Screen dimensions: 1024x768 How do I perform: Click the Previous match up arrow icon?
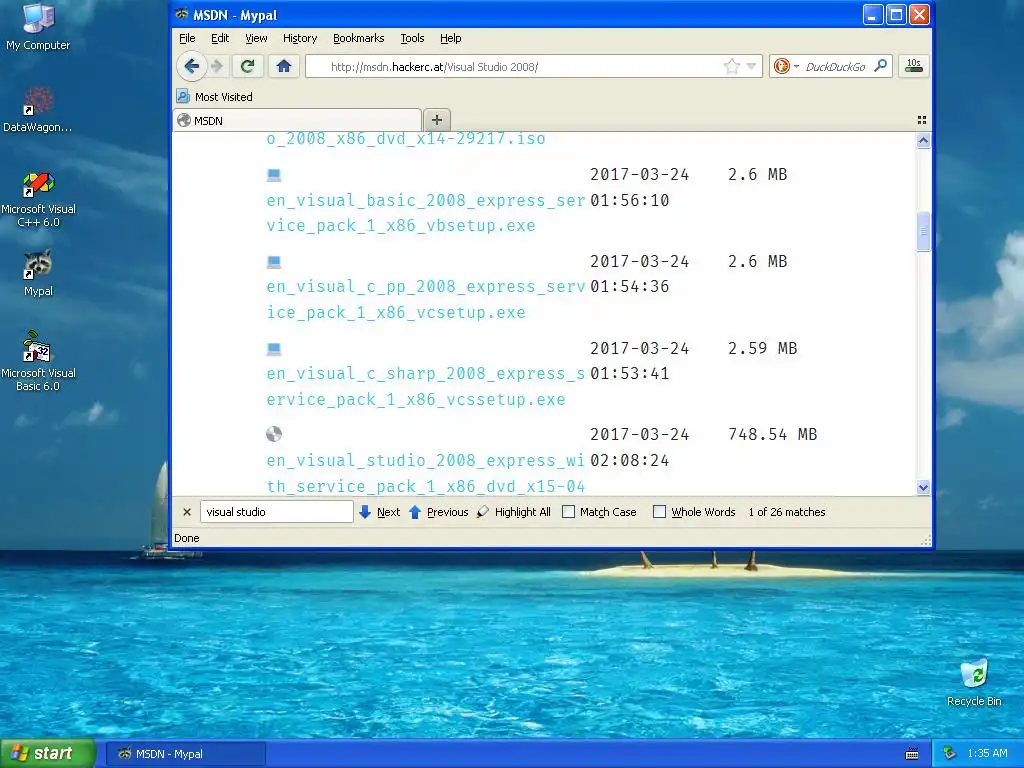(415, 512)
